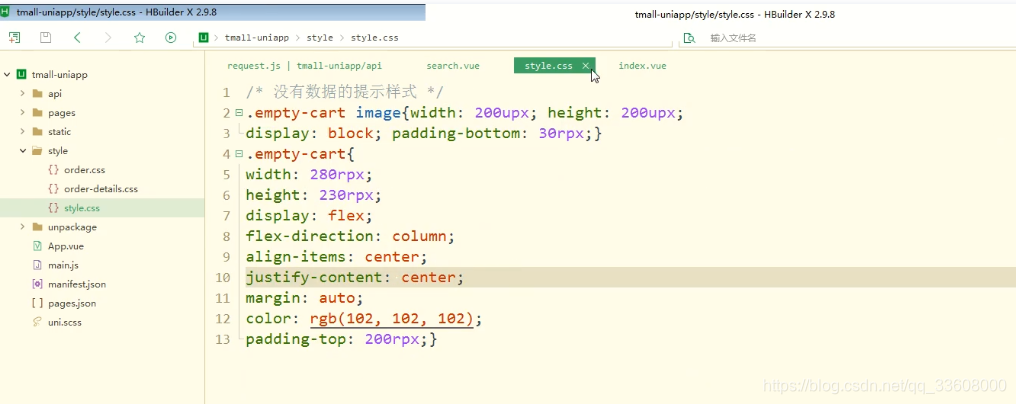Screen dimensions: 1016x404
Task: Switch to the search.vue tab
Action: (x=453, y=65)
